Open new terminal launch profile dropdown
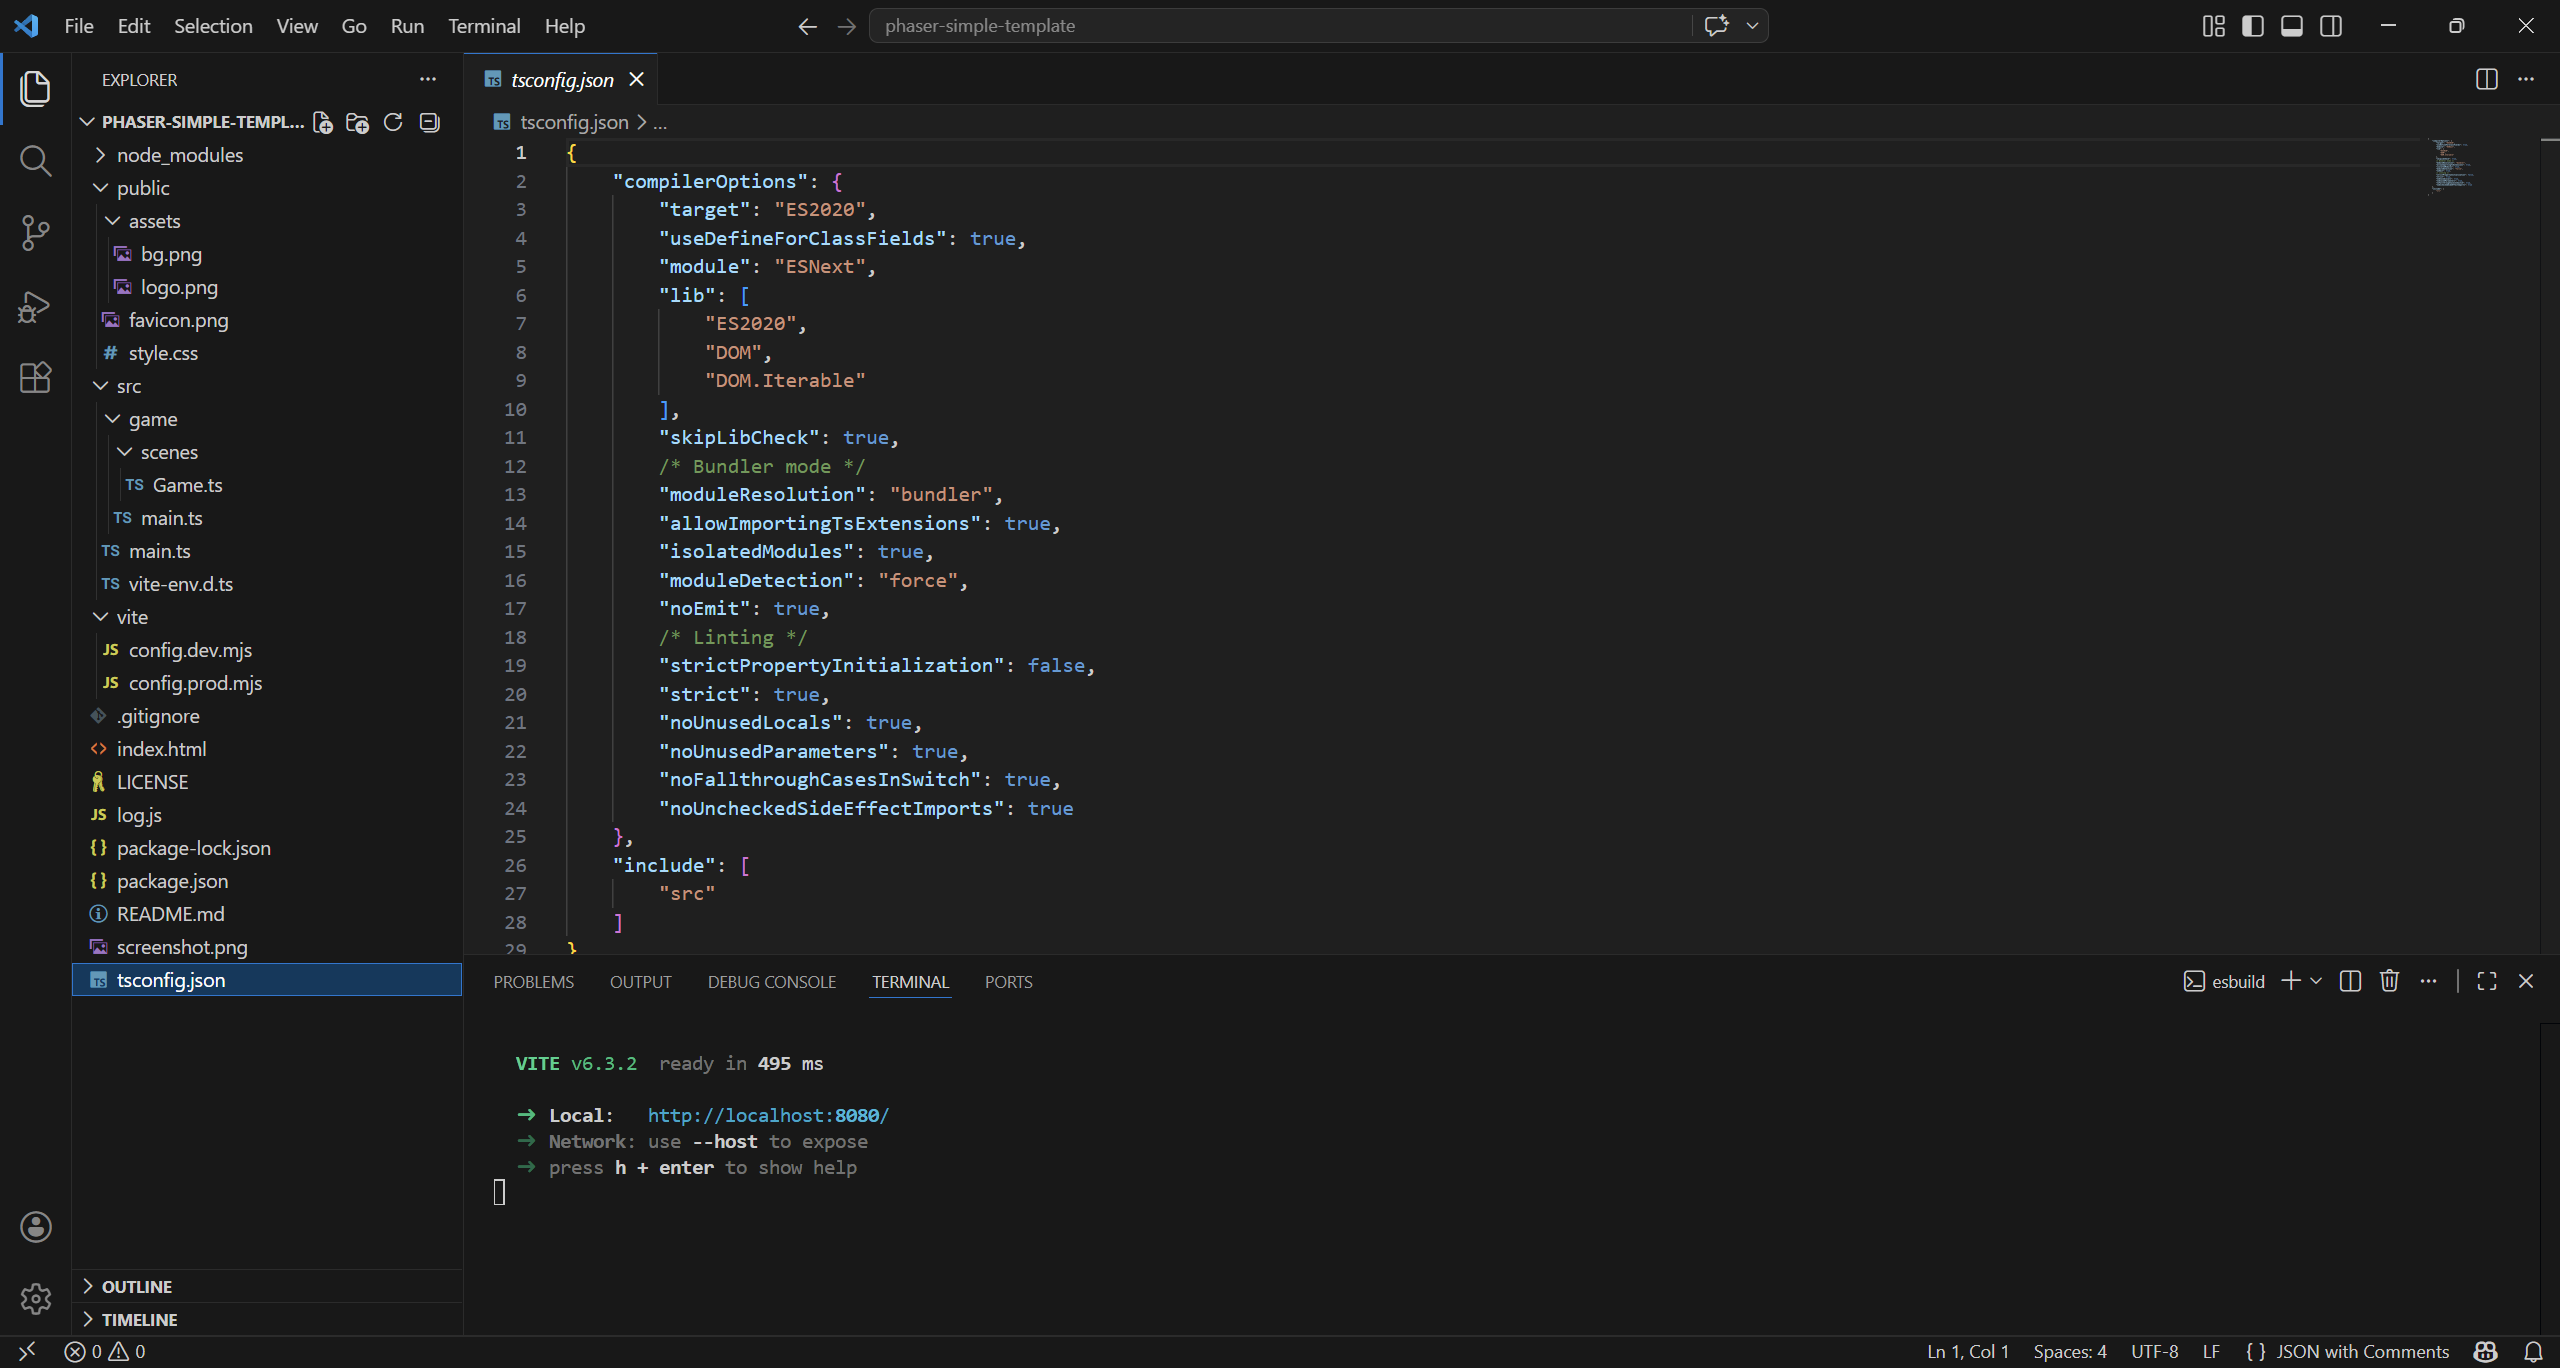This screenshot has height=1368, width=2560. point(2316,981)
